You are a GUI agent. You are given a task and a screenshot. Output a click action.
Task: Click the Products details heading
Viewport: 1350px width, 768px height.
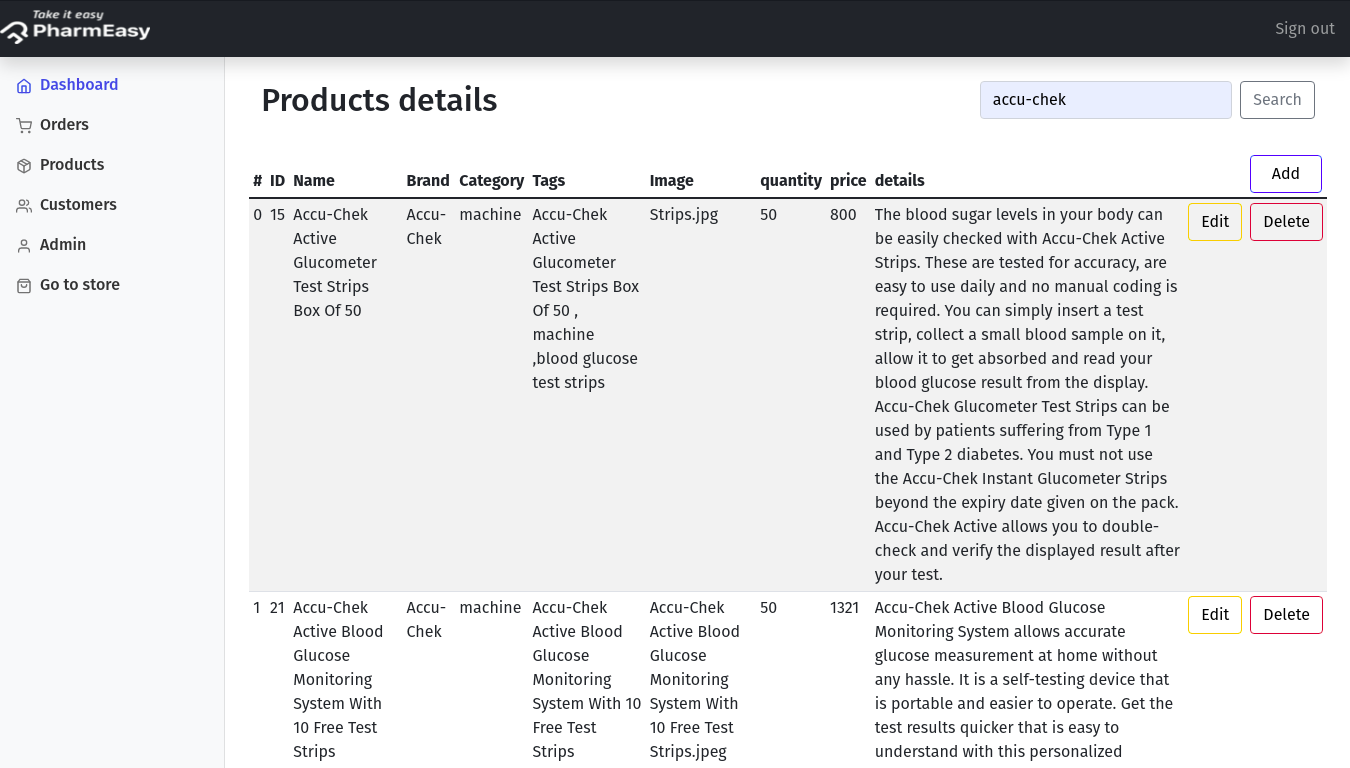pyautogui.click(x=379, y=100)
